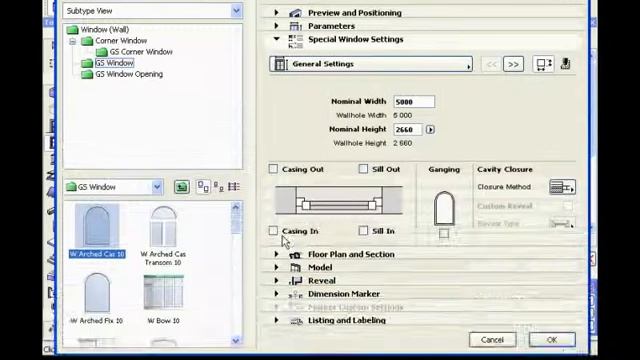
Task: Enable Casing Out checkbox
Action: click(x=273, y=169)
